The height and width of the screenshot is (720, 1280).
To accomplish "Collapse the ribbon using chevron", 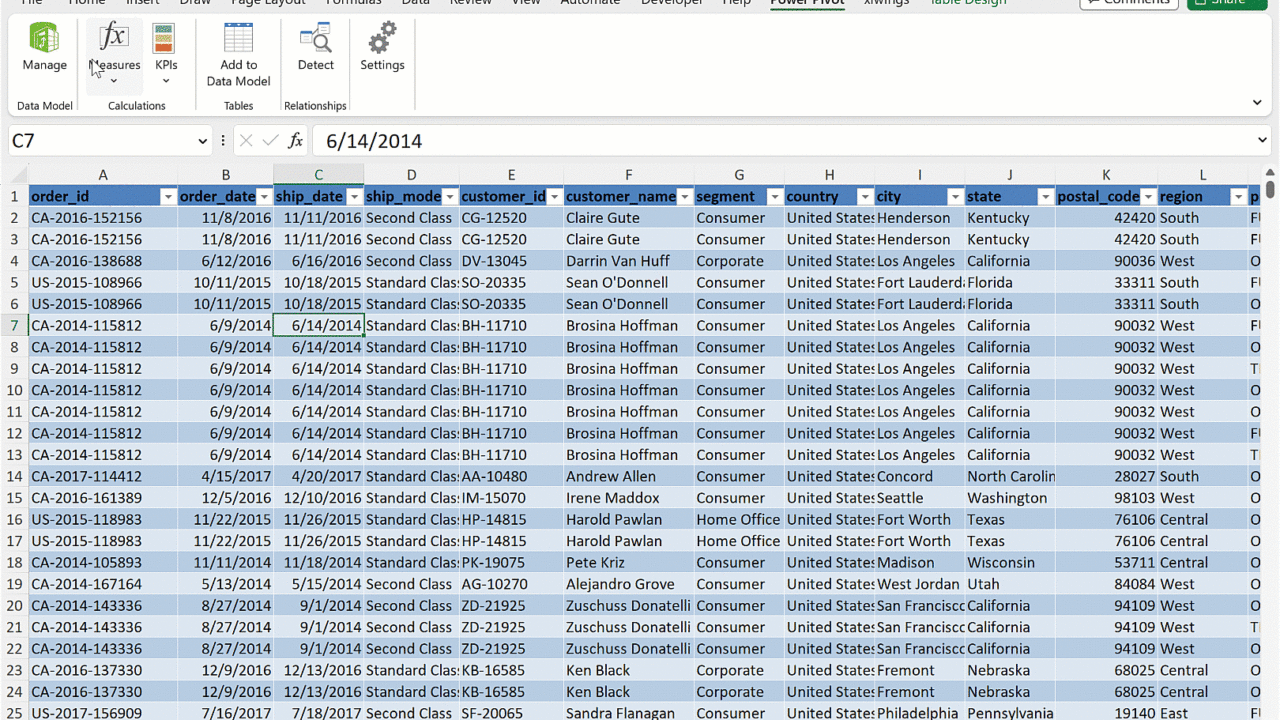I will (1257, 102).
